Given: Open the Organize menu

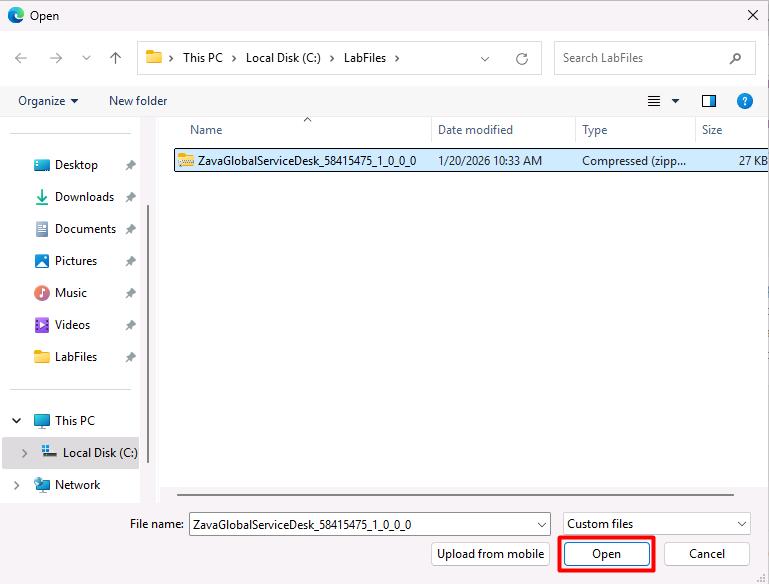Looking at the screenshot, I should coord(48,101).
